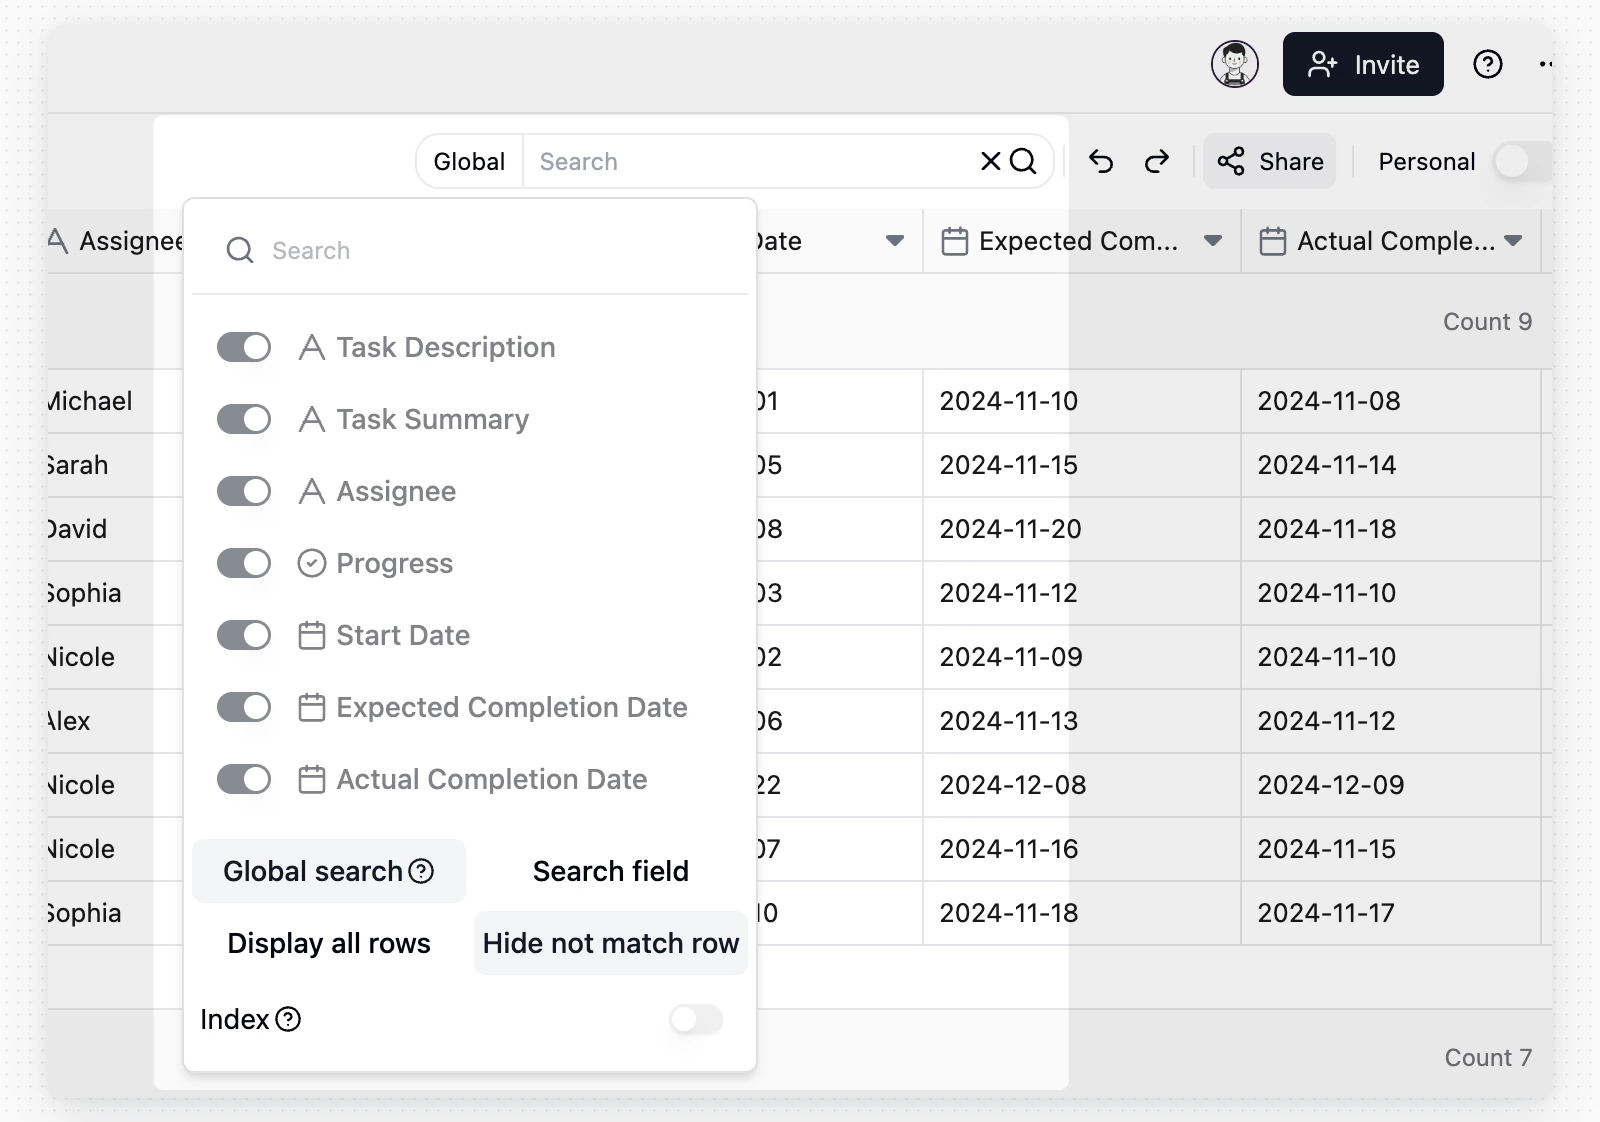This screenshot has width=1600, height=1122.
Task: Toggle the Expected Completion Date switch
Action: click(x=244, y=707)
